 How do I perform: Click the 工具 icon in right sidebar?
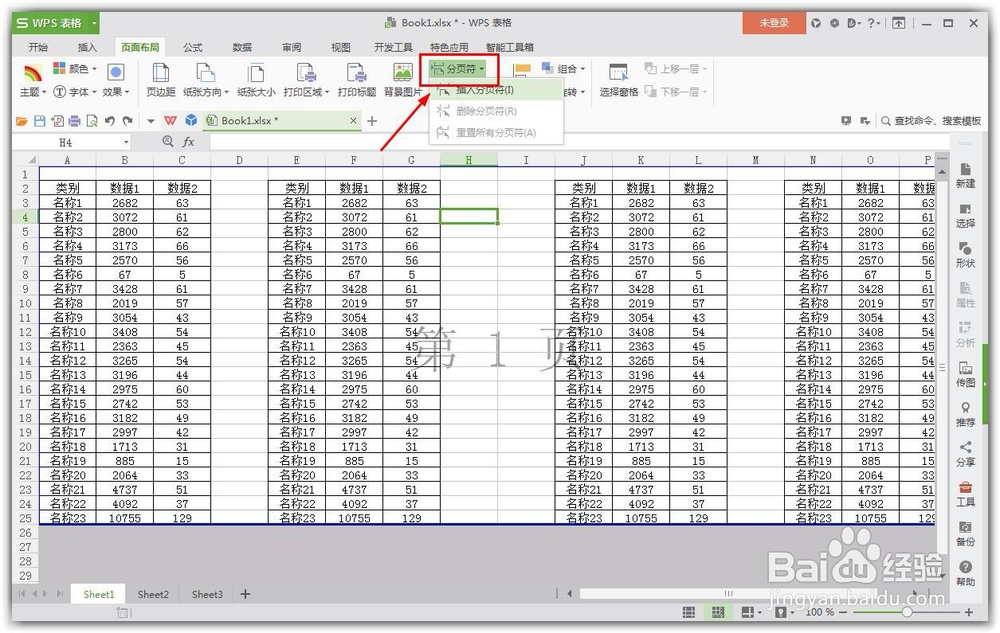point(966,488)
